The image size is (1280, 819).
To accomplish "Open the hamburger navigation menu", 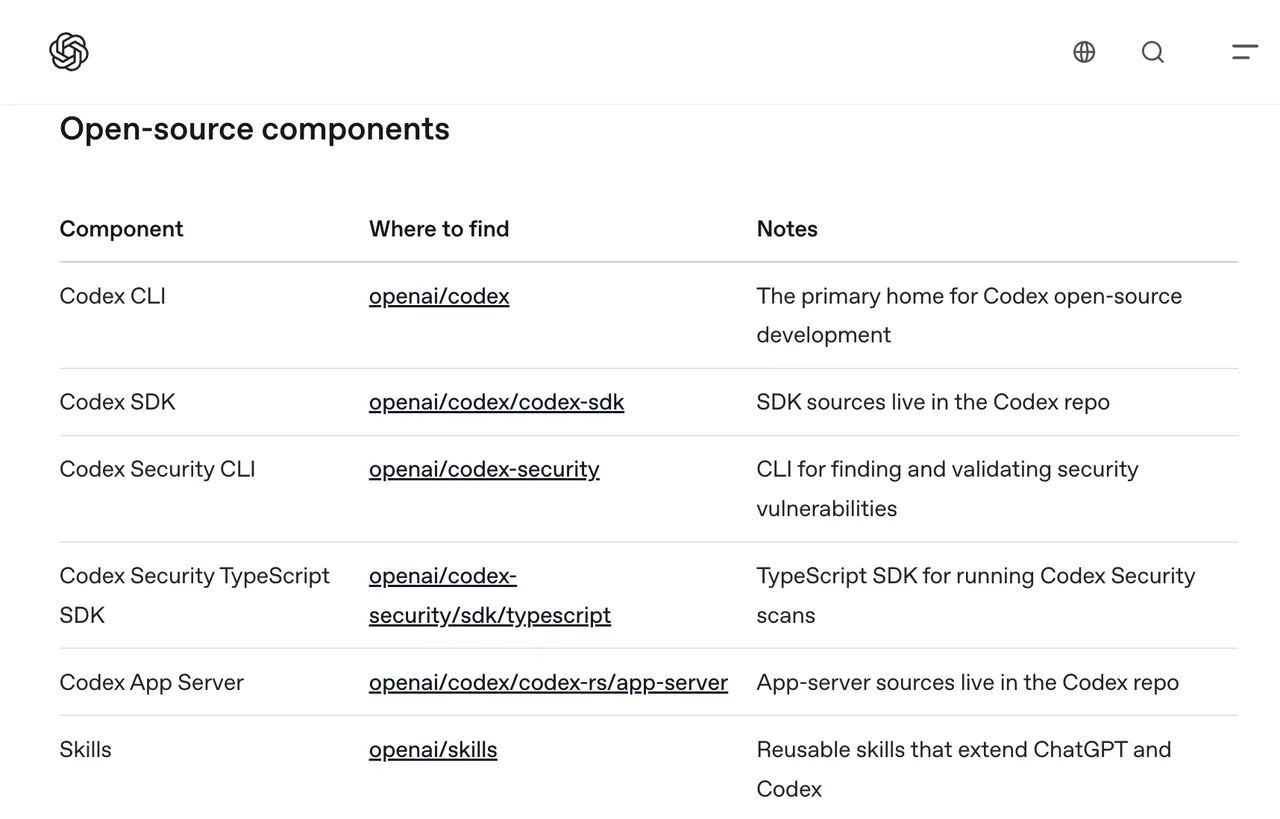I will point(1245,52).
